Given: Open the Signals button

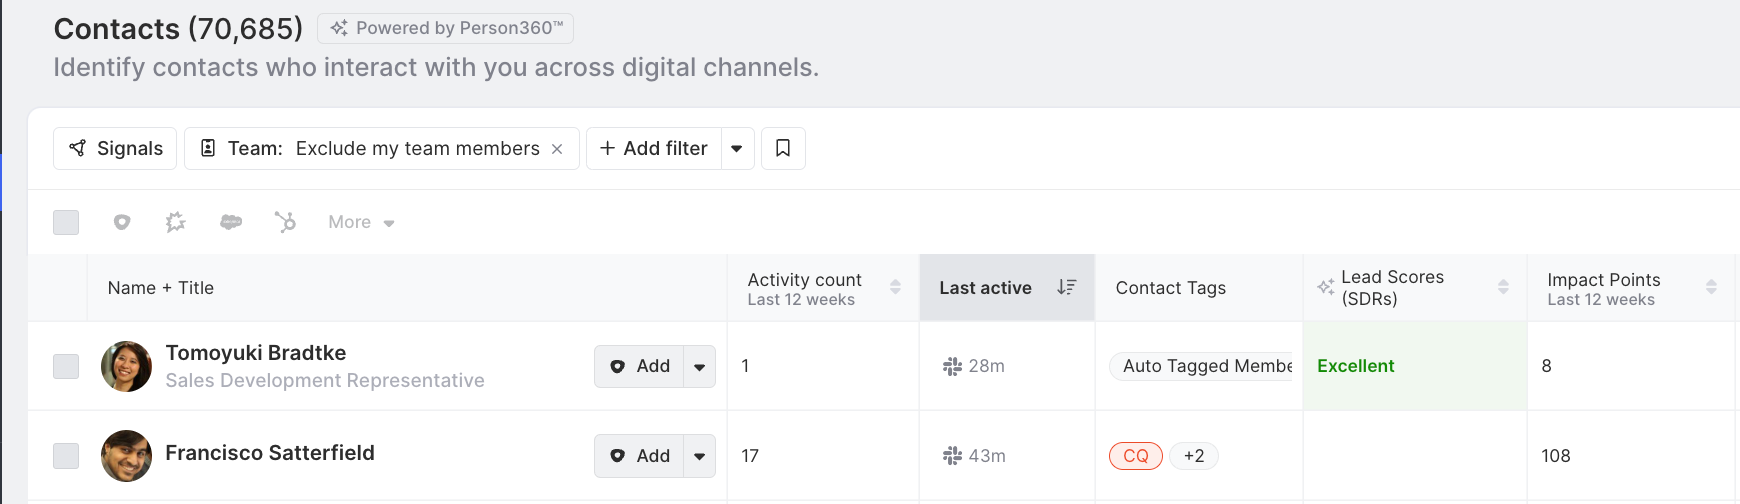Looking at the screenshot, I should pos(115,148).
